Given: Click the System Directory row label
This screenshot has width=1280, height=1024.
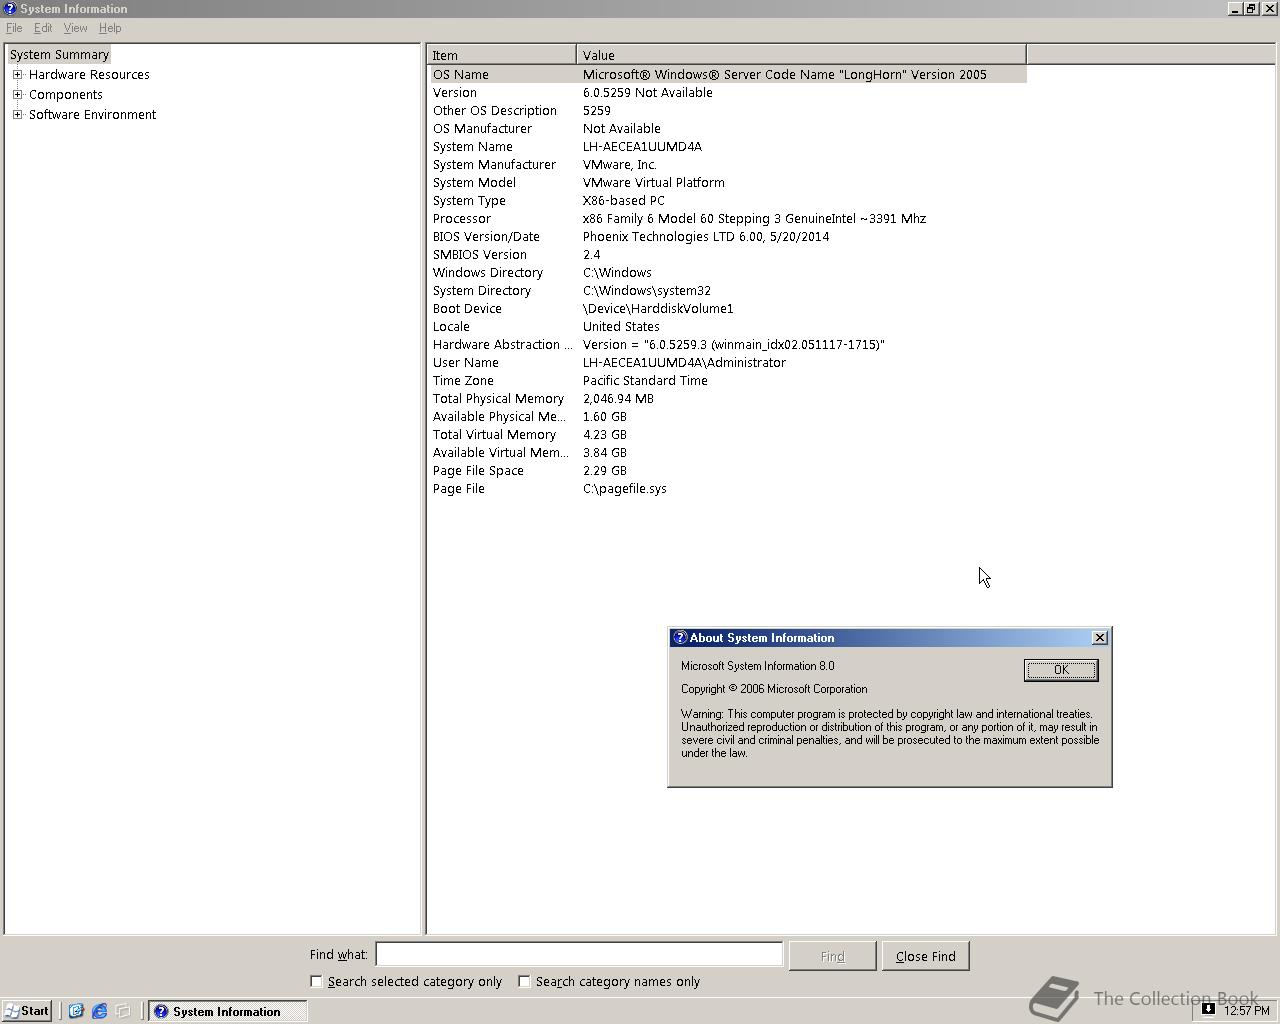Looking at the screenshot, I should coord(482,290).
